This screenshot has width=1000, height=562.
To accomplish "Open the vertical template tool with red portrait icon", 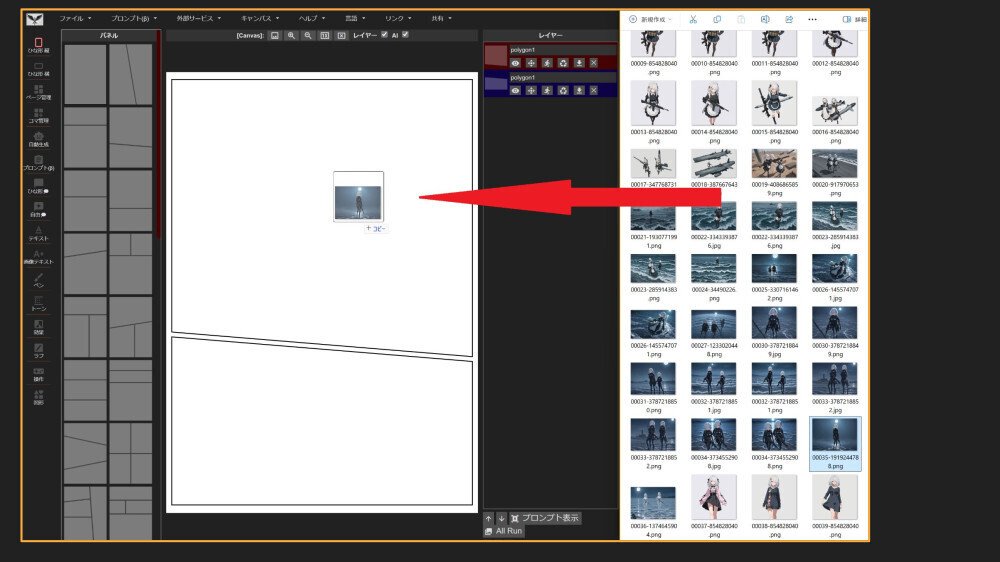I will (x=38, y=45).
